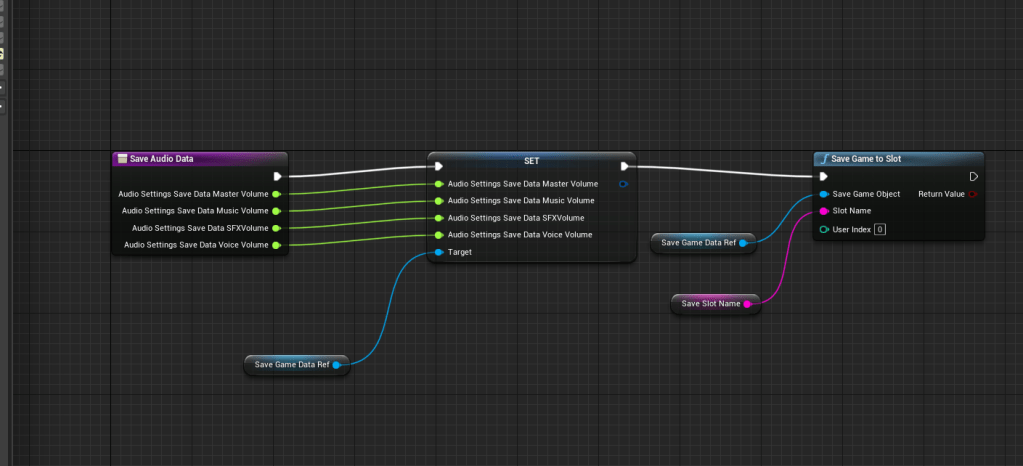1023x466 pixels.
Task: Click the blue Target pin on the SET node
Action: pos(438,252)
